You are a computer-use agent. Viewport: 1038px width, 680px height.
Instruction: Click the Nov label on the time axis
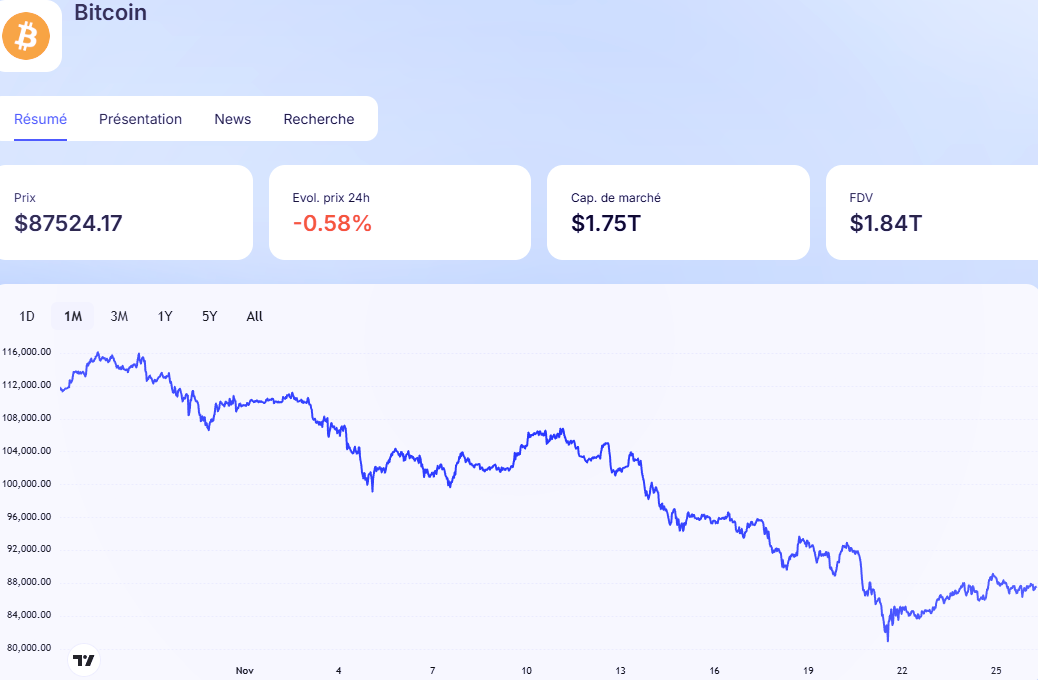pyautogui.click(x=245, y=670)
